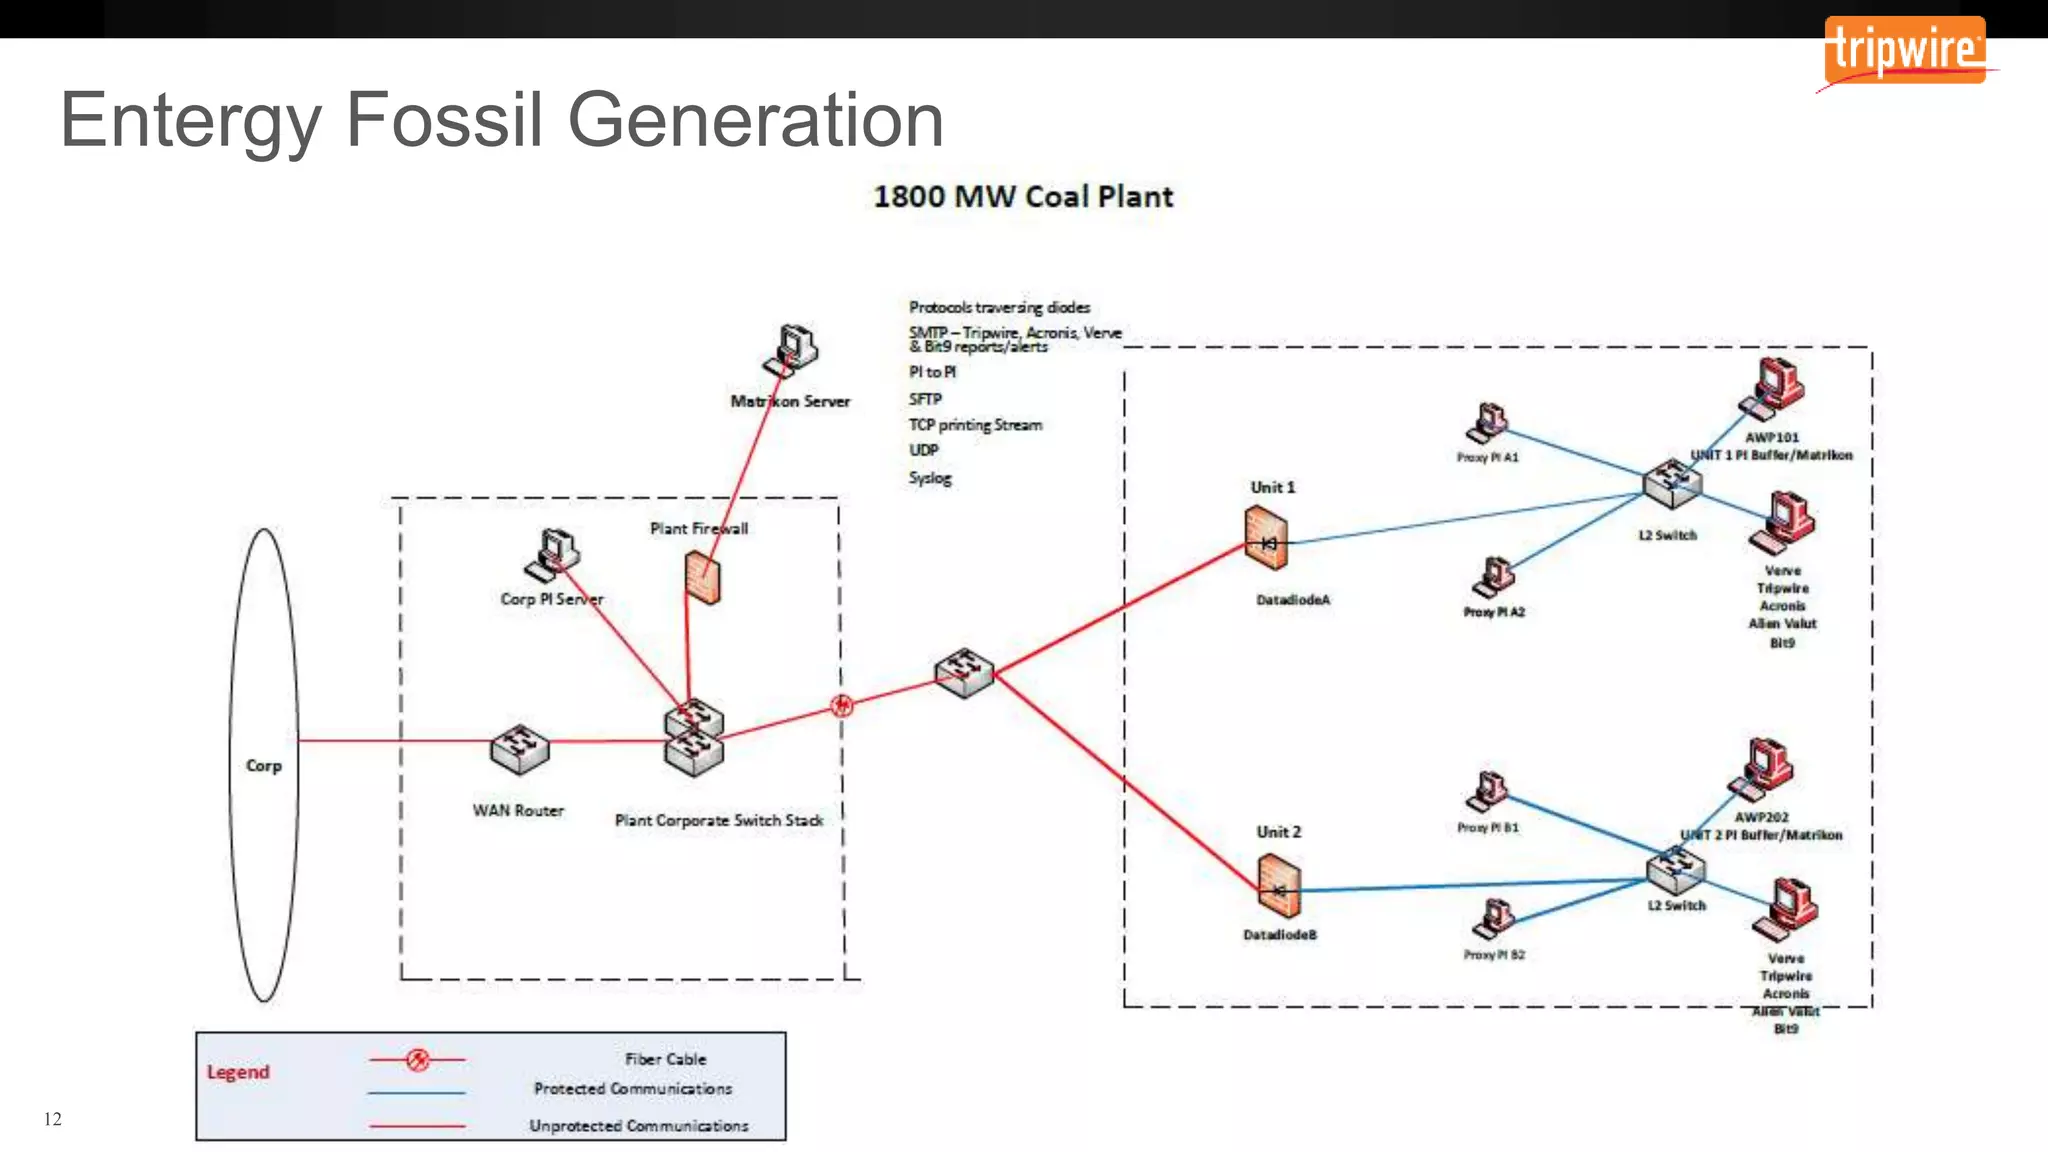
Task: Click the blue Protected Communications legend line
Action: pos(417,1093)
